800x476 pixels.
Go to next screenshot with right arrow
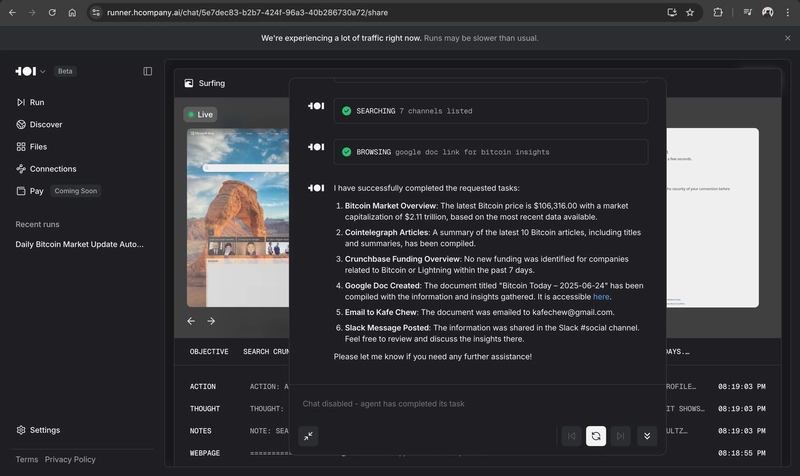(x=211, y=321)
